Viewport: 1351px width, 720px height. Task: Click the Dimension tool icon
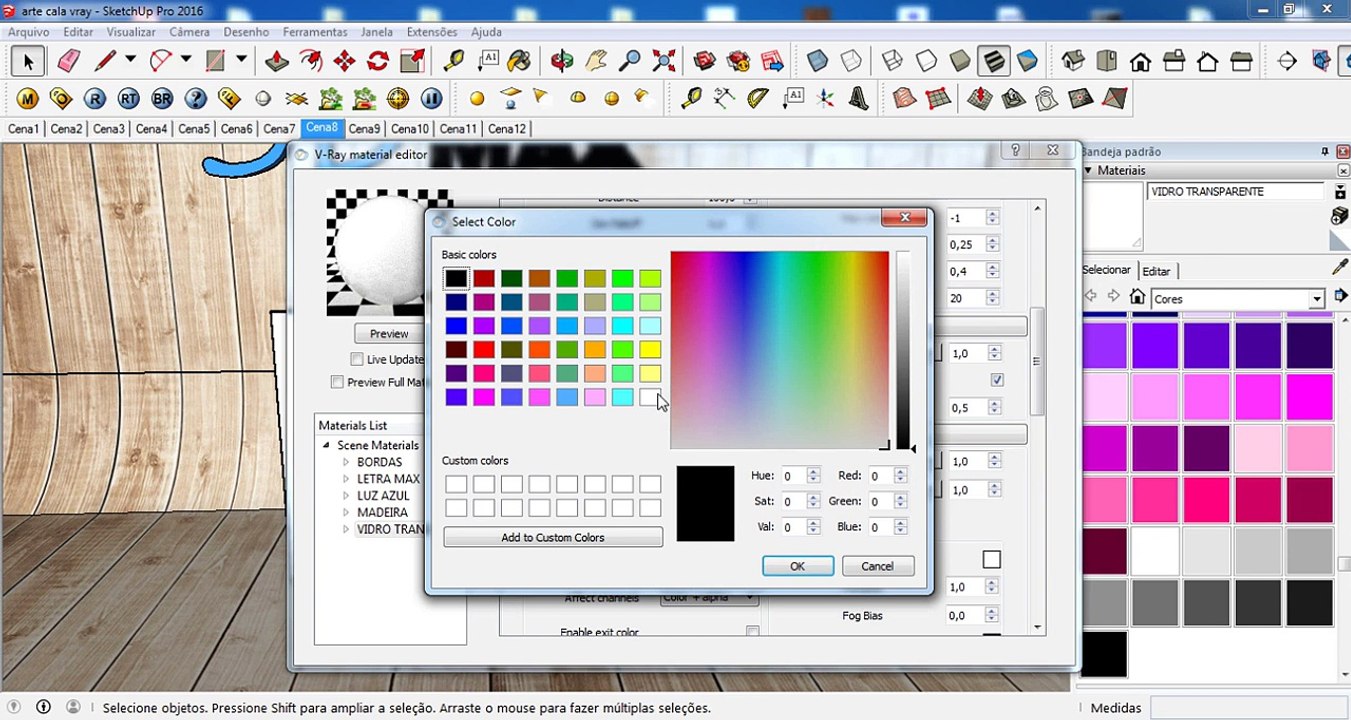pyautogui.click(x=724, y=99)
